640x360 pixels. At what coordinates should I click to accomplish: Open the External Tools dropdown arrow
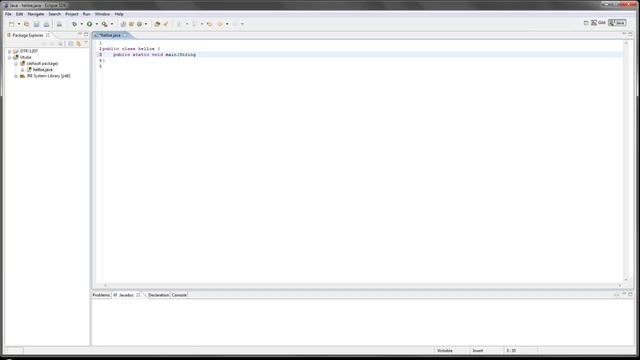112,24
